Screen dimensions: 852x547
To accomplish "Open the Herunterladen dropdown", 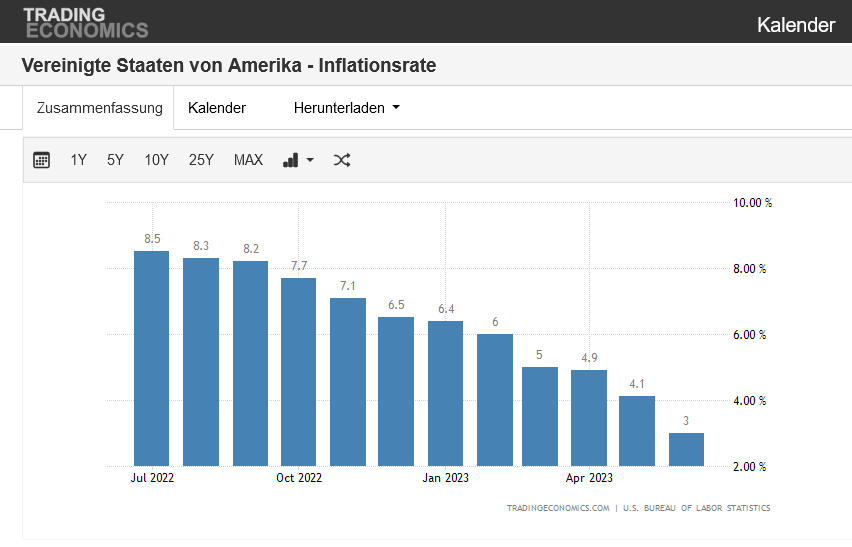I will pos(346,108).
